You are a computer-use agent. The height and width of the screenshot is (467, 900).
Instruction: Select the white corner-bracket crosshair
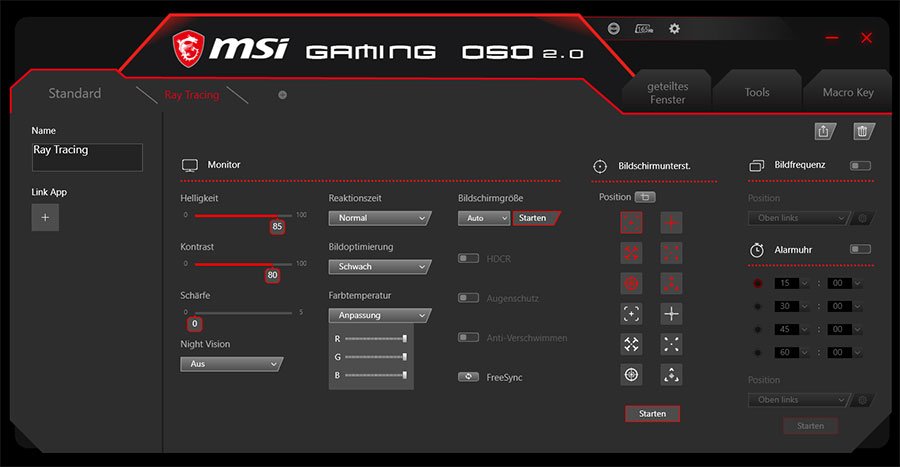[x=631, y=314]
